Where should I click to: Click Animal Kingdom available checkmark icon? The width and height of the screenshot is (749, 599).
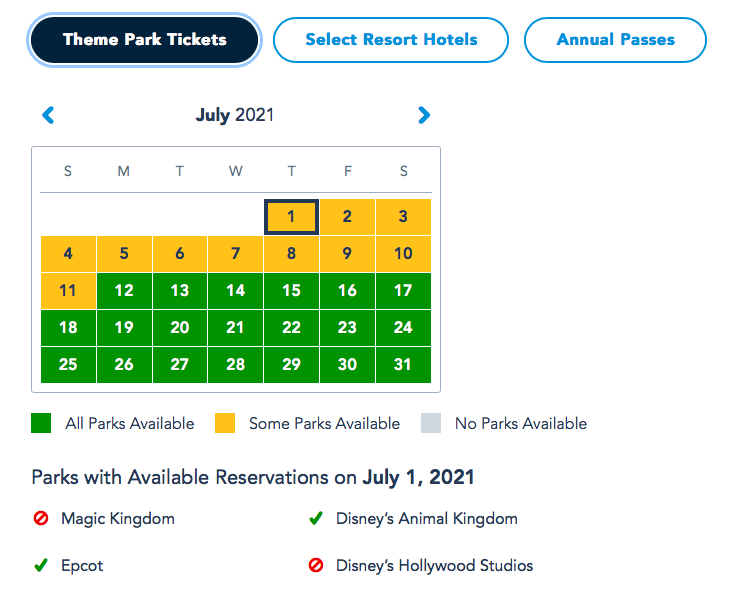point(316,519)
